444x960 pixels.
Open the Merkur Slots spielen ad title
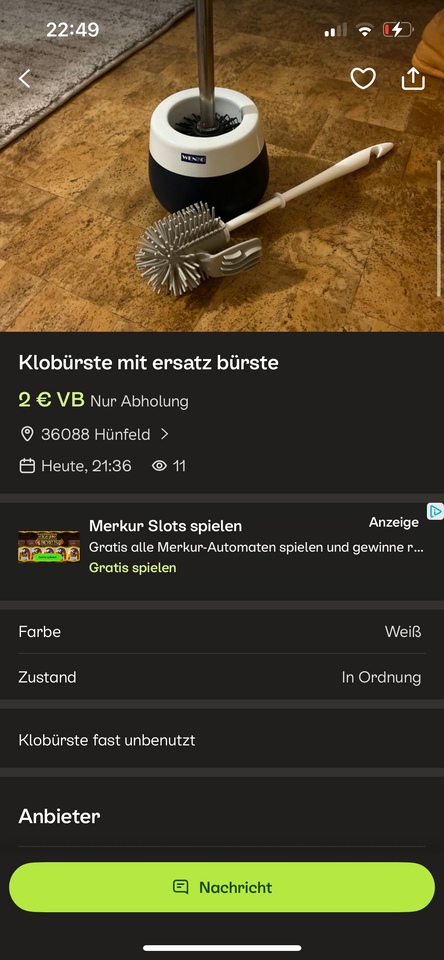pyautogui.click(x=165, y=526)
